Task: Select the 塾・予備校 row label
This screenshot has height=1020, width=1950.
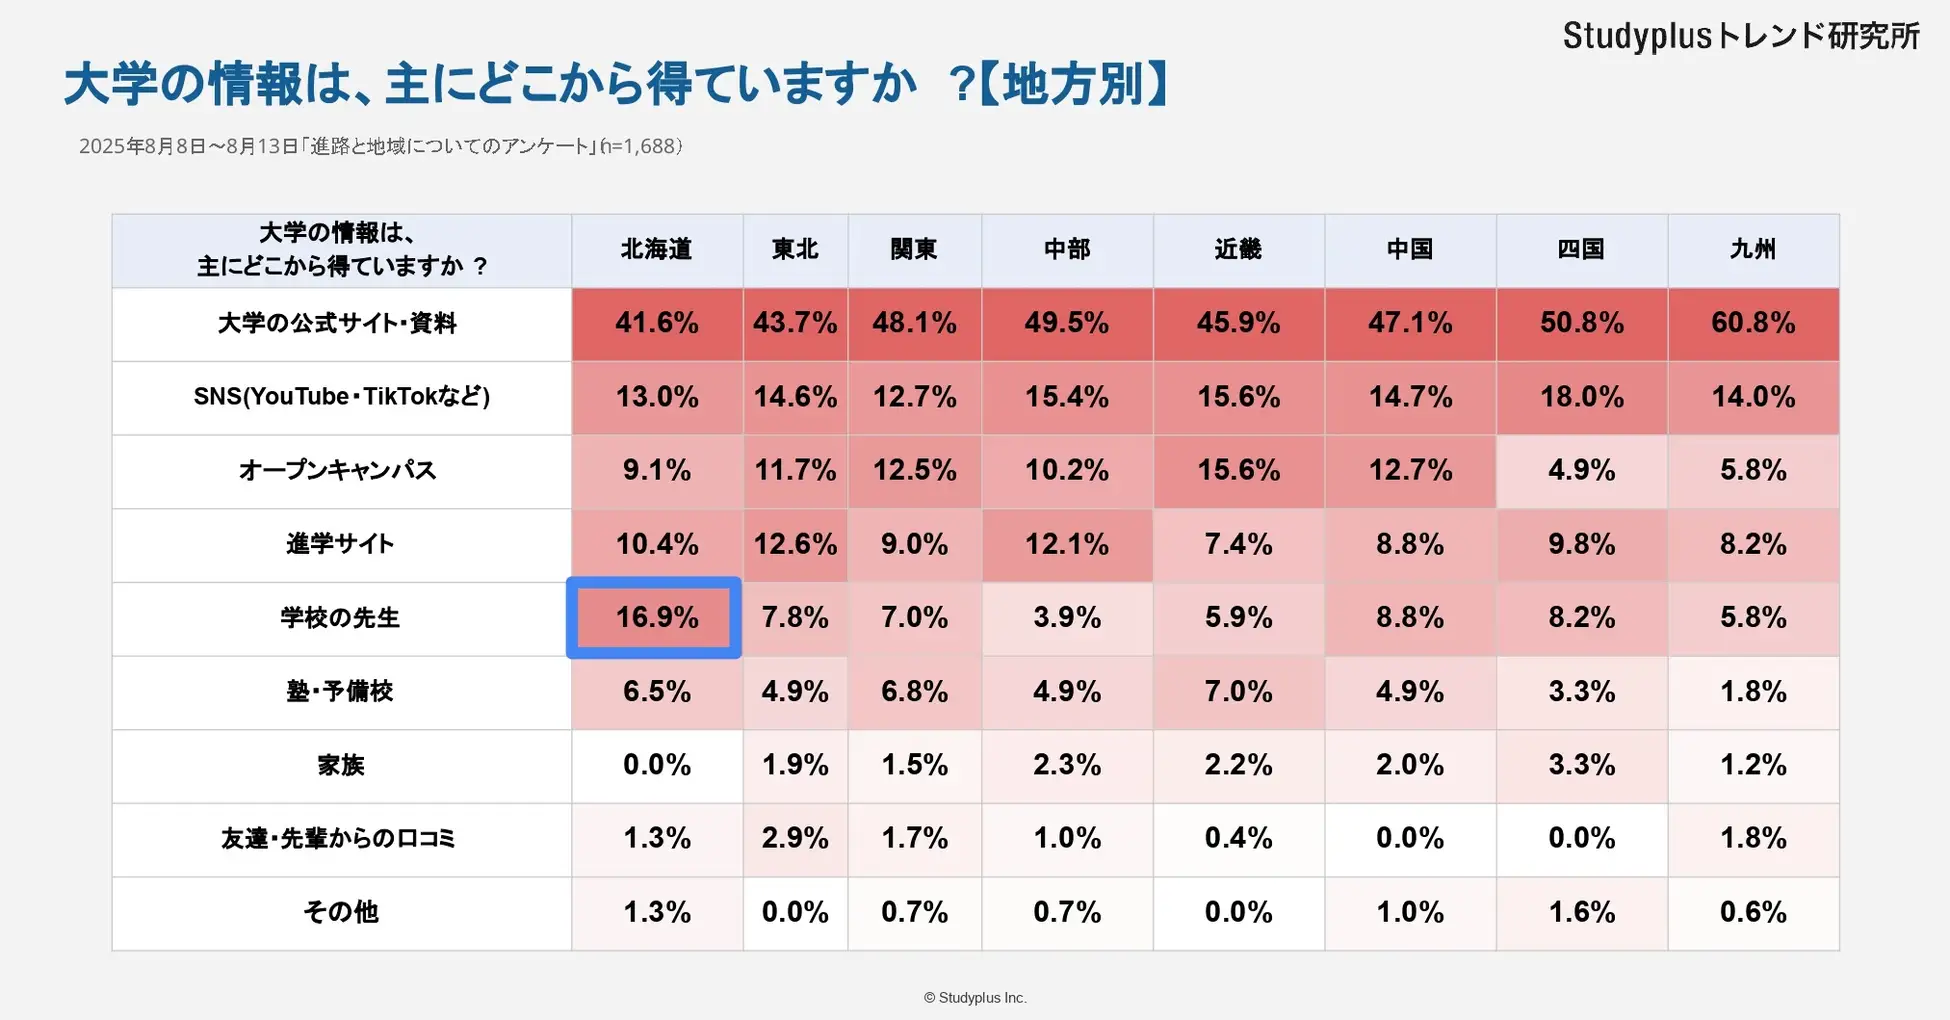Action: (x=340, y=692)
